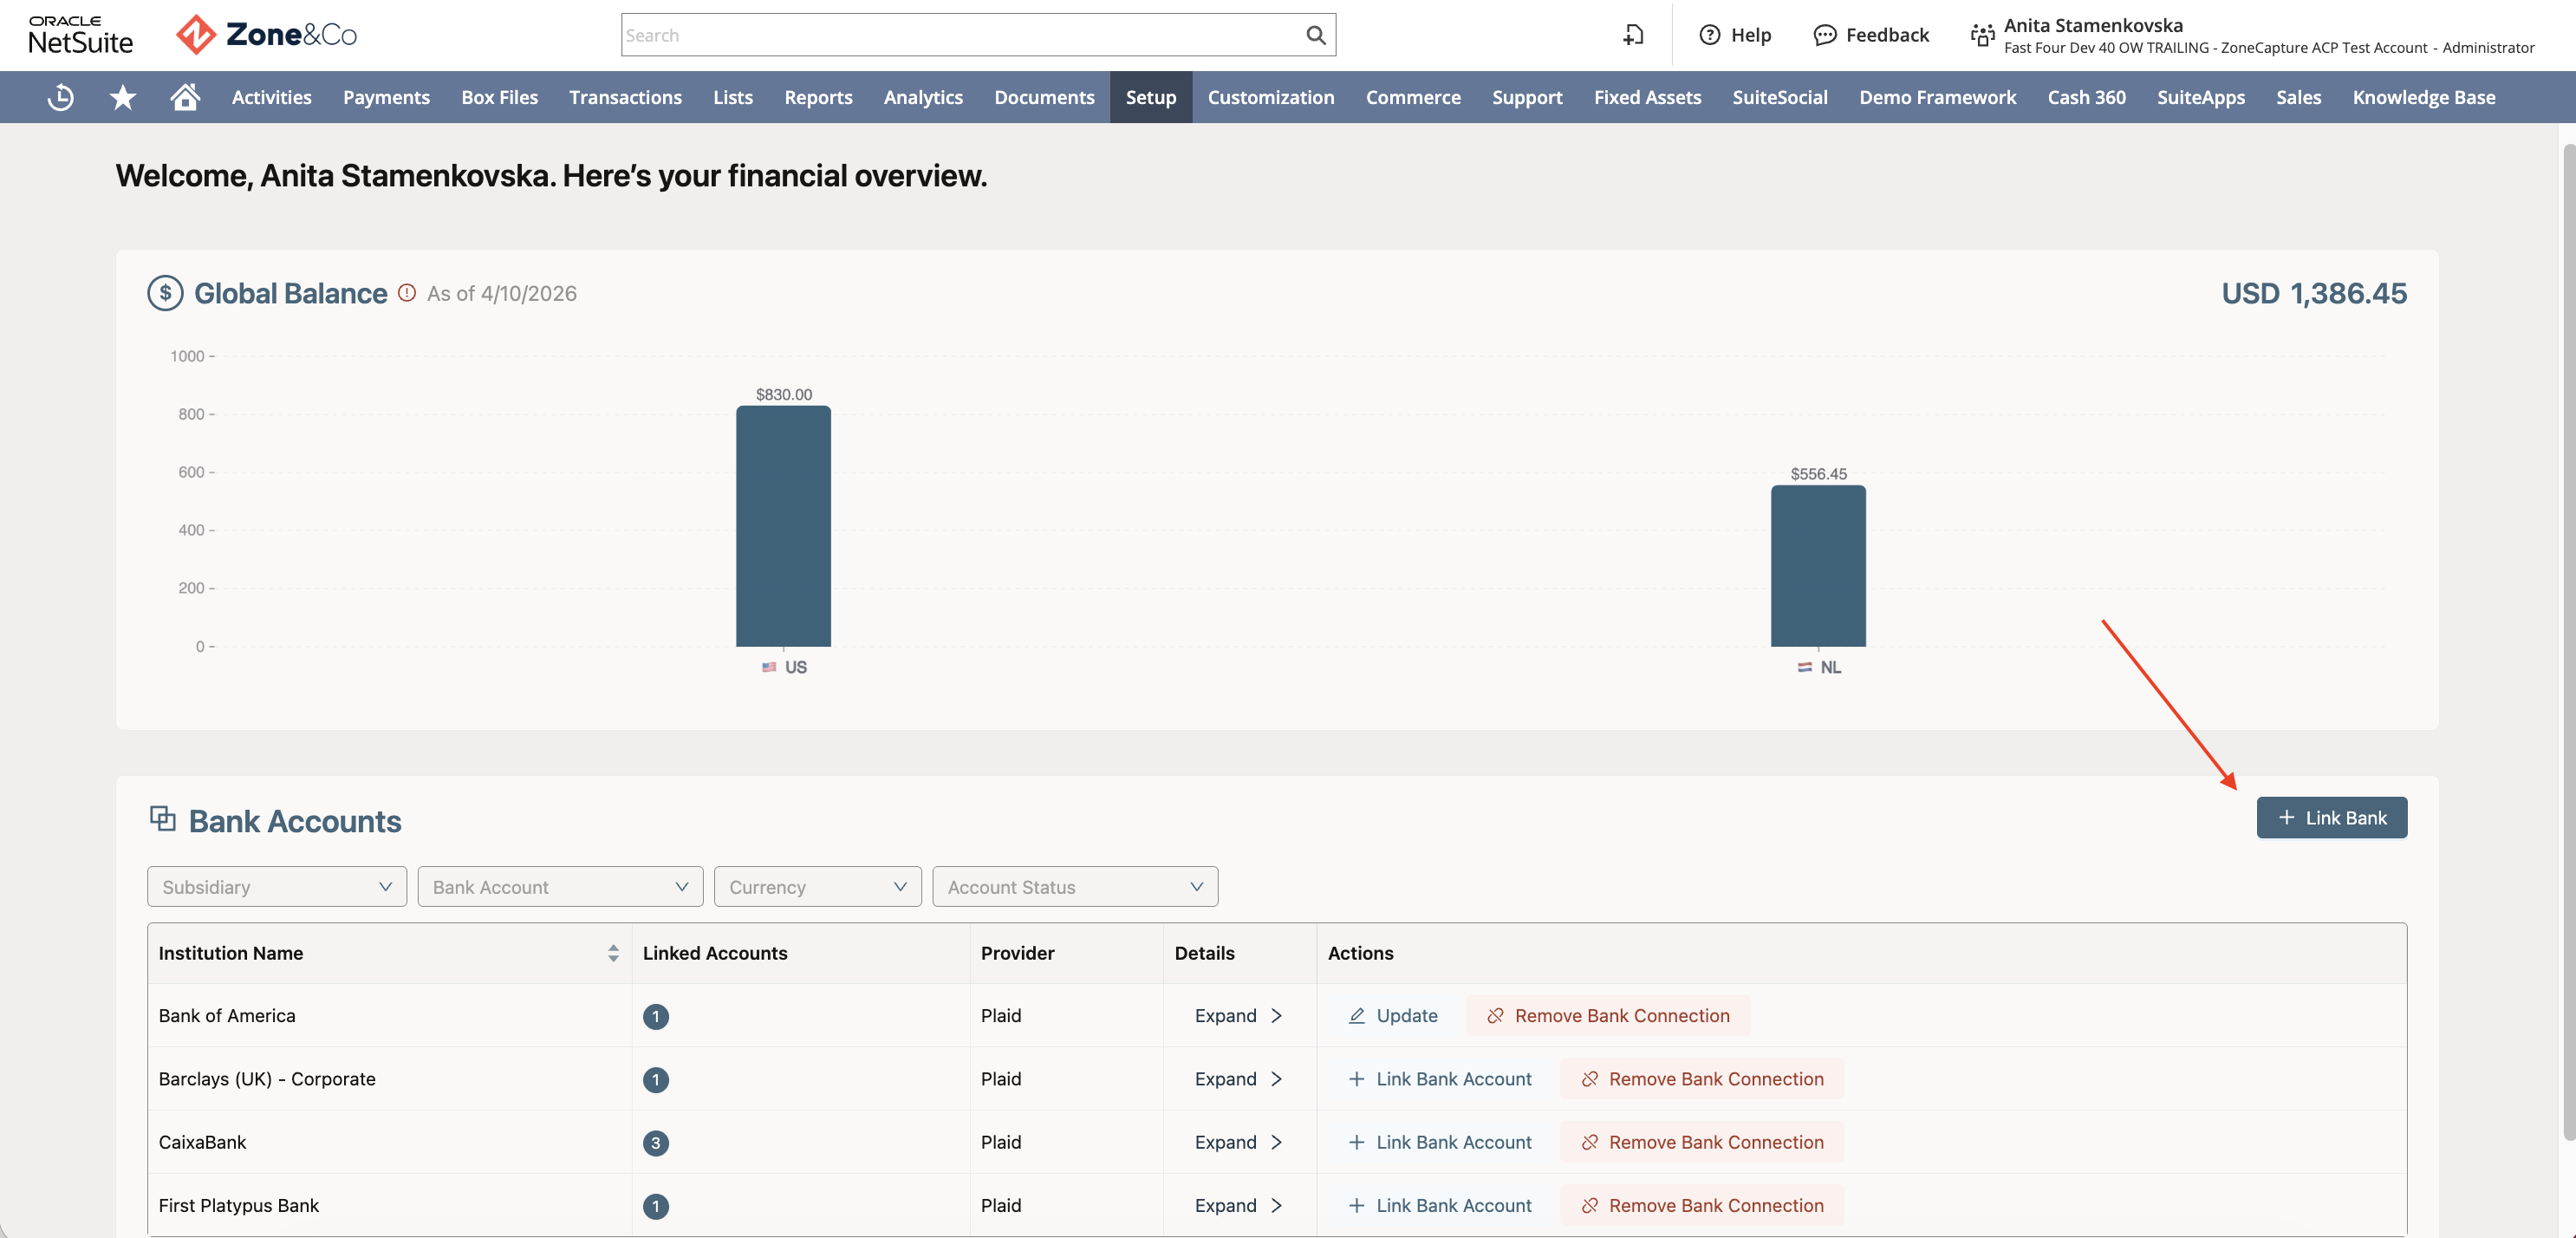Go to the Home house icon
The image size is (2576, 1238).
[185, 97]
